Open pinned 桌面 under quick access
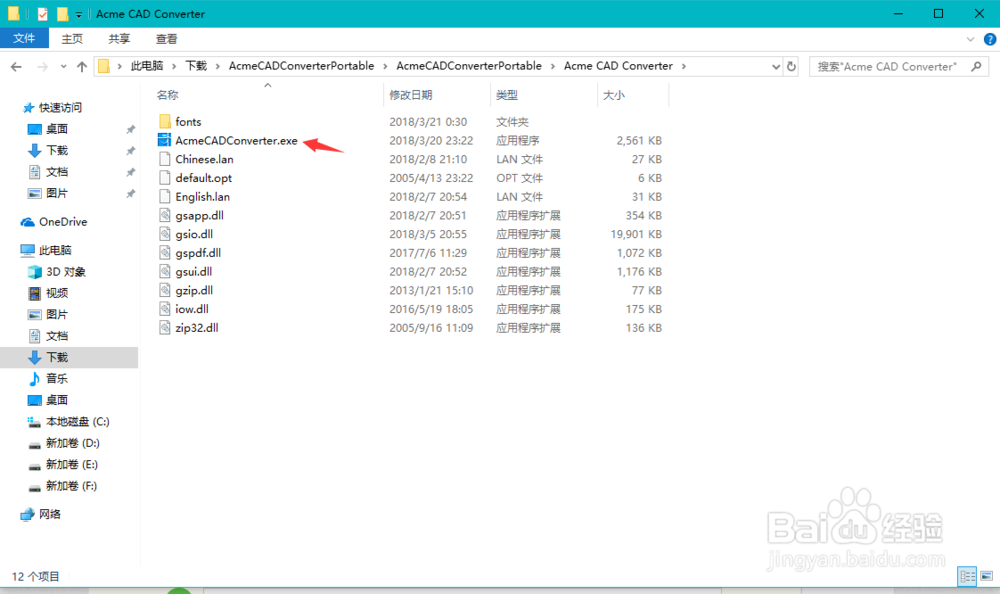 tap(57, 129)
